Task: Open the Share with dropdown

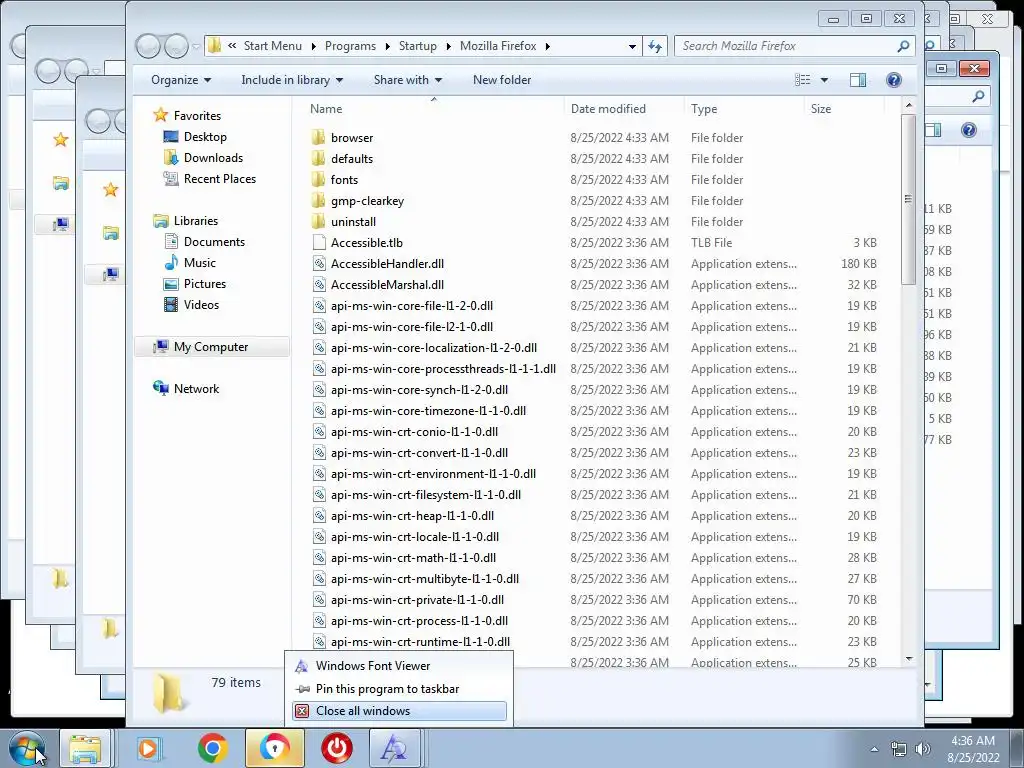Action: [408, 80]
